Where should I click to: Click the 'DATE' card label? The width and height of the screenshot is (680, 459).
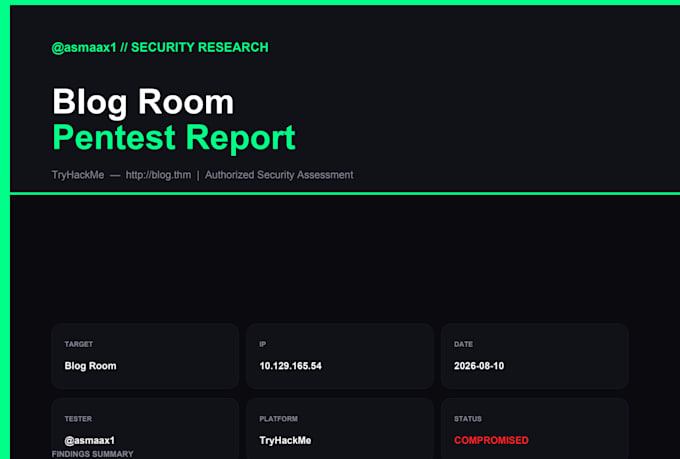pos(463,344)
